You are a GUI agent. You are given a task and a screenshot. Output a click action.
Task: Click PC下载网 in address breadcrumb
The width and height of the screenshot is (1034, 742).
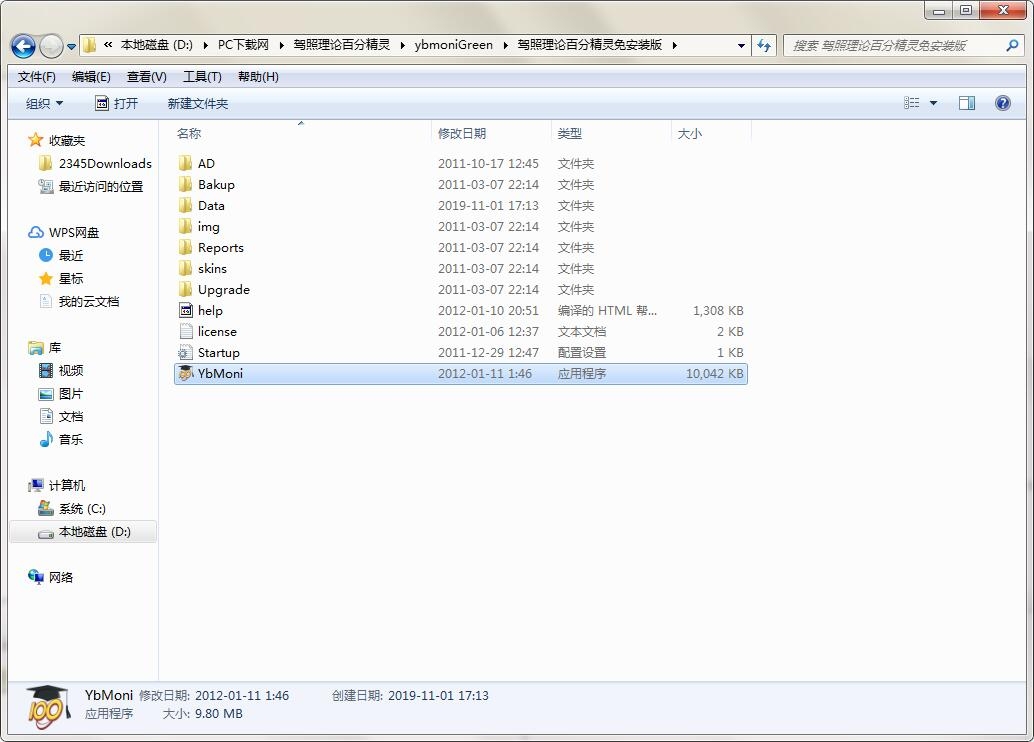(x=243, y=45)
